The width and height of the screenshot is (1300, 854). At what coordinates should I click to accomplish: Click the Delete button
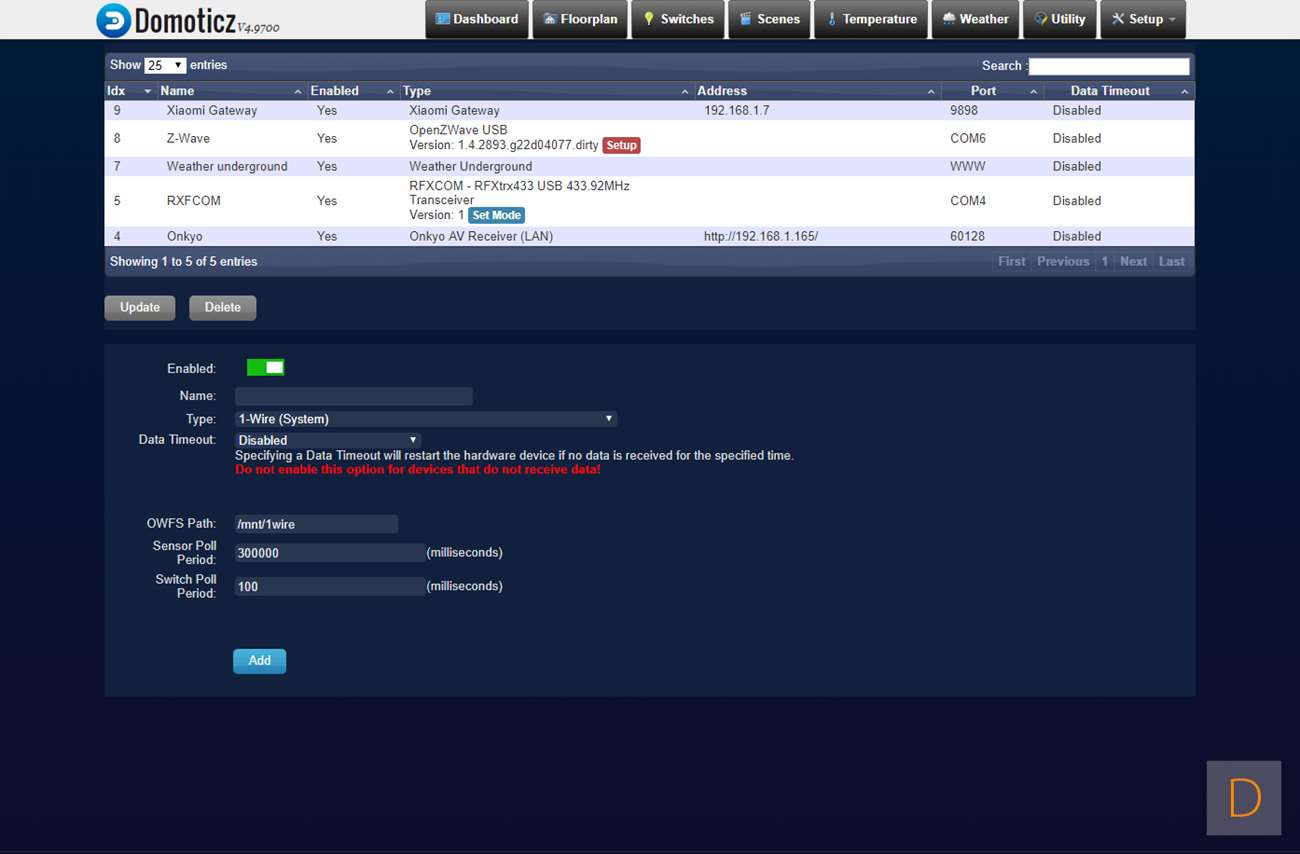click(x=222, y=308)
